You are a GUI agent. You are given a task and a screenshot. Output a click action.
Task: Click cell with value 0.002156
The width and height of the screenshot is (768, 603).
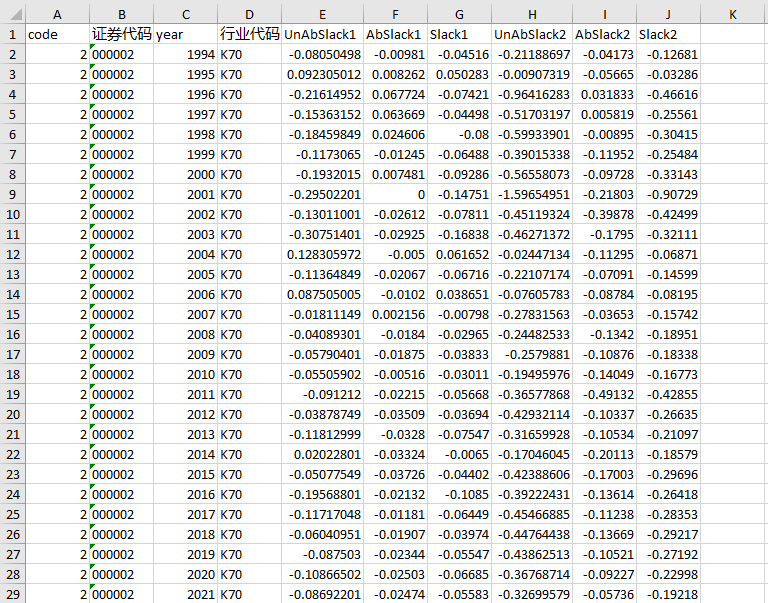[395, 314]
